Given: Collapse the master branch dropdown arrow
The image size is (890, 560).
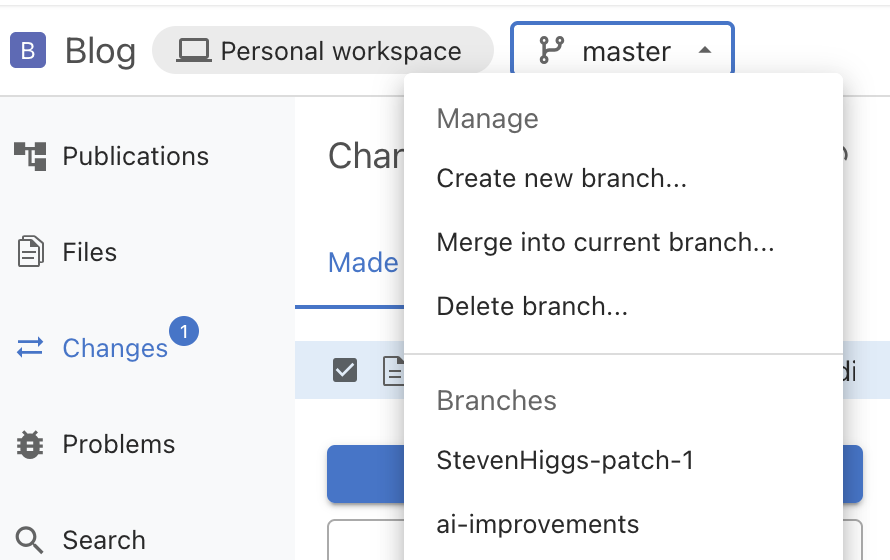Looking at the screenshot, I should click(704, 50).
